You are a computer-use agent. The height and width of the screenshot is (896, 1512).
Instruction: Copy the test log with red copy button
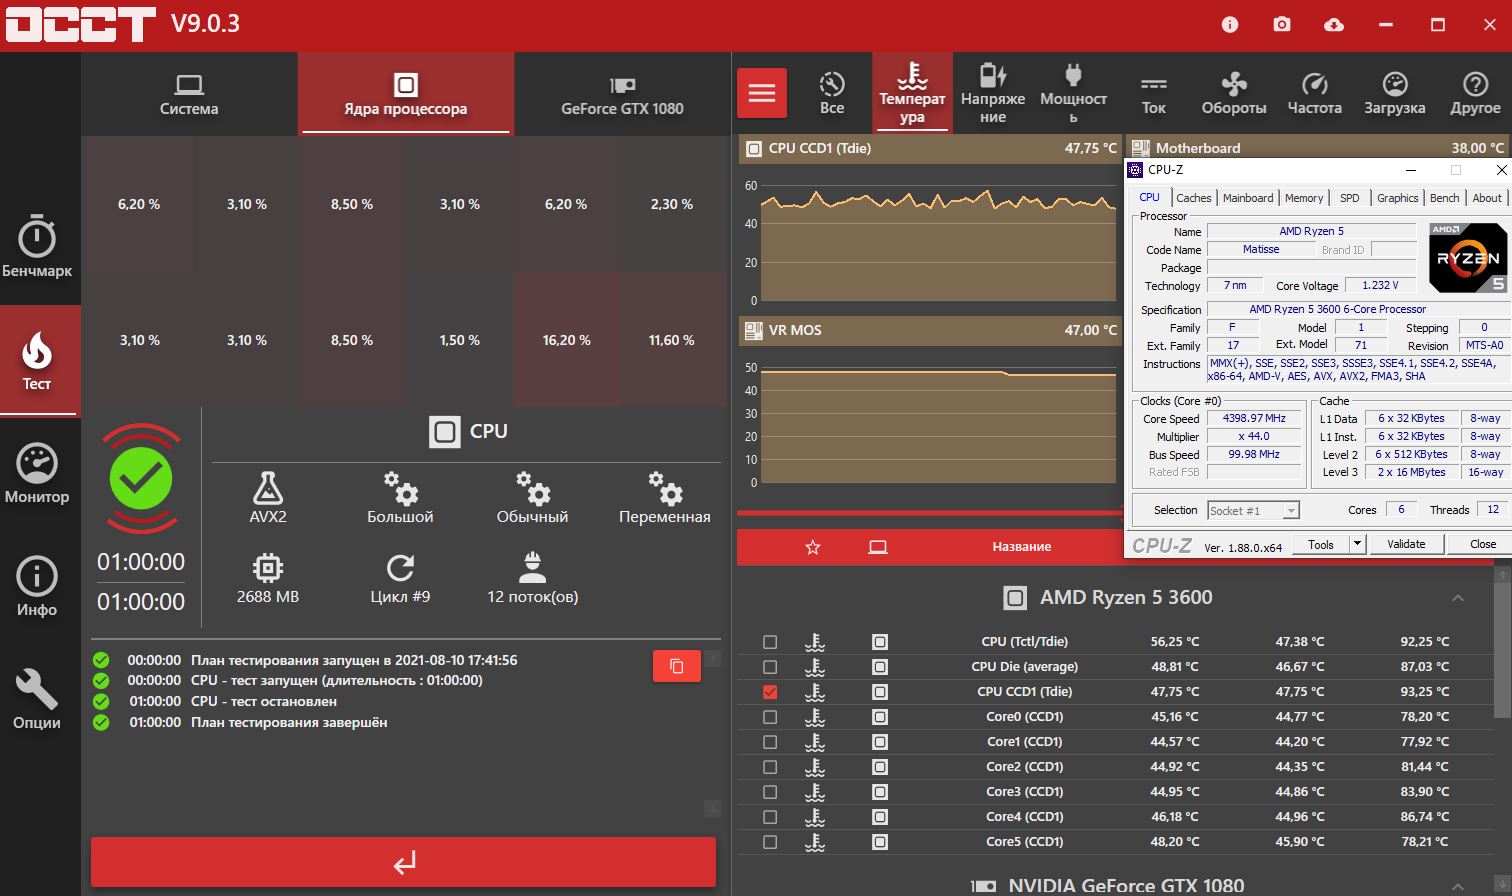[677, 666]
